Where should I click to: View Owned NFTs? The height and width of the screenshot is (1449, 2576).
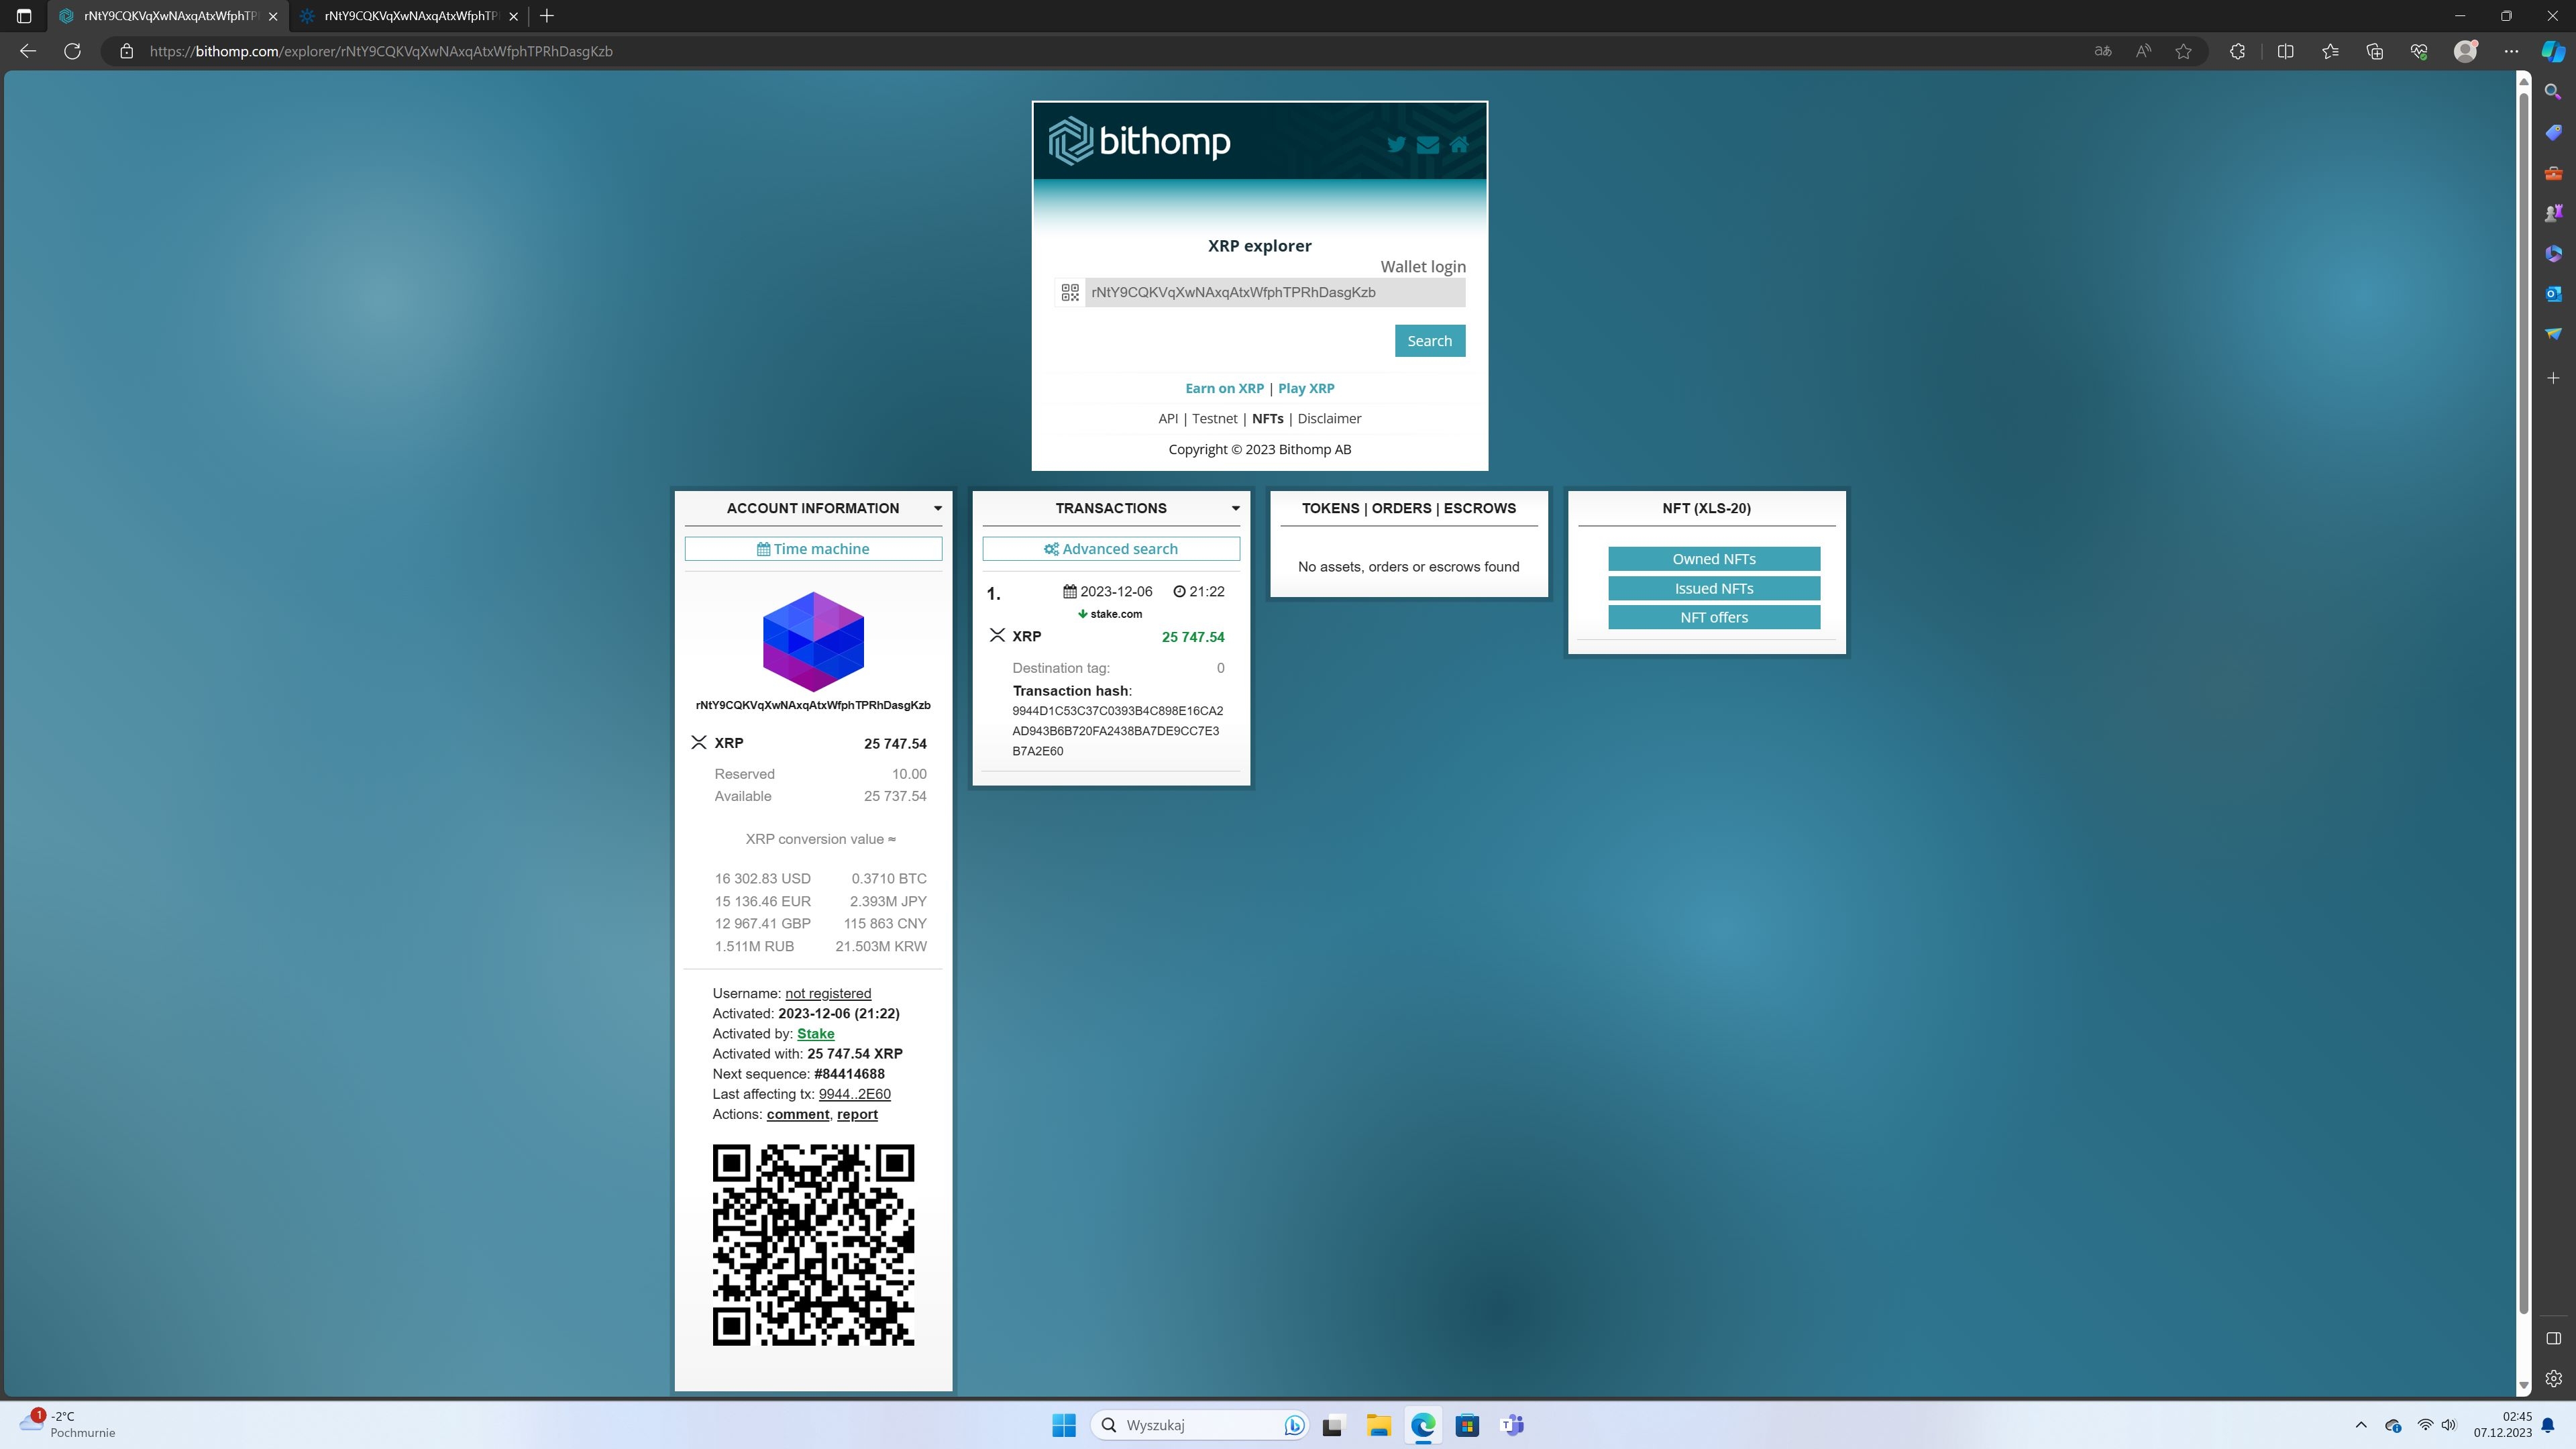1714,559
